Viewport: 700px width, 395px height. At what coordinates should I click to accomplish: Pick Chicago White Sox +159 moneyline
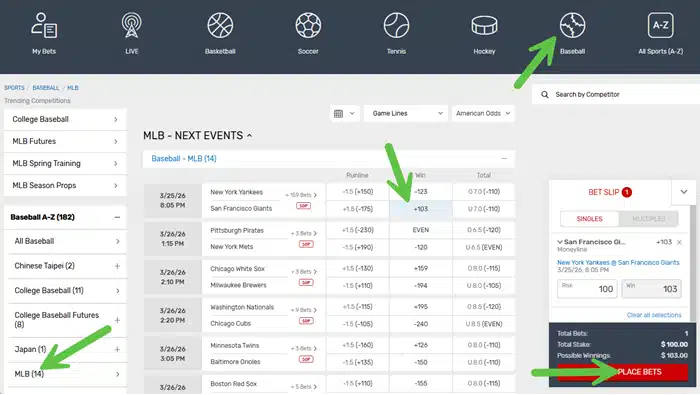point(421,269)
